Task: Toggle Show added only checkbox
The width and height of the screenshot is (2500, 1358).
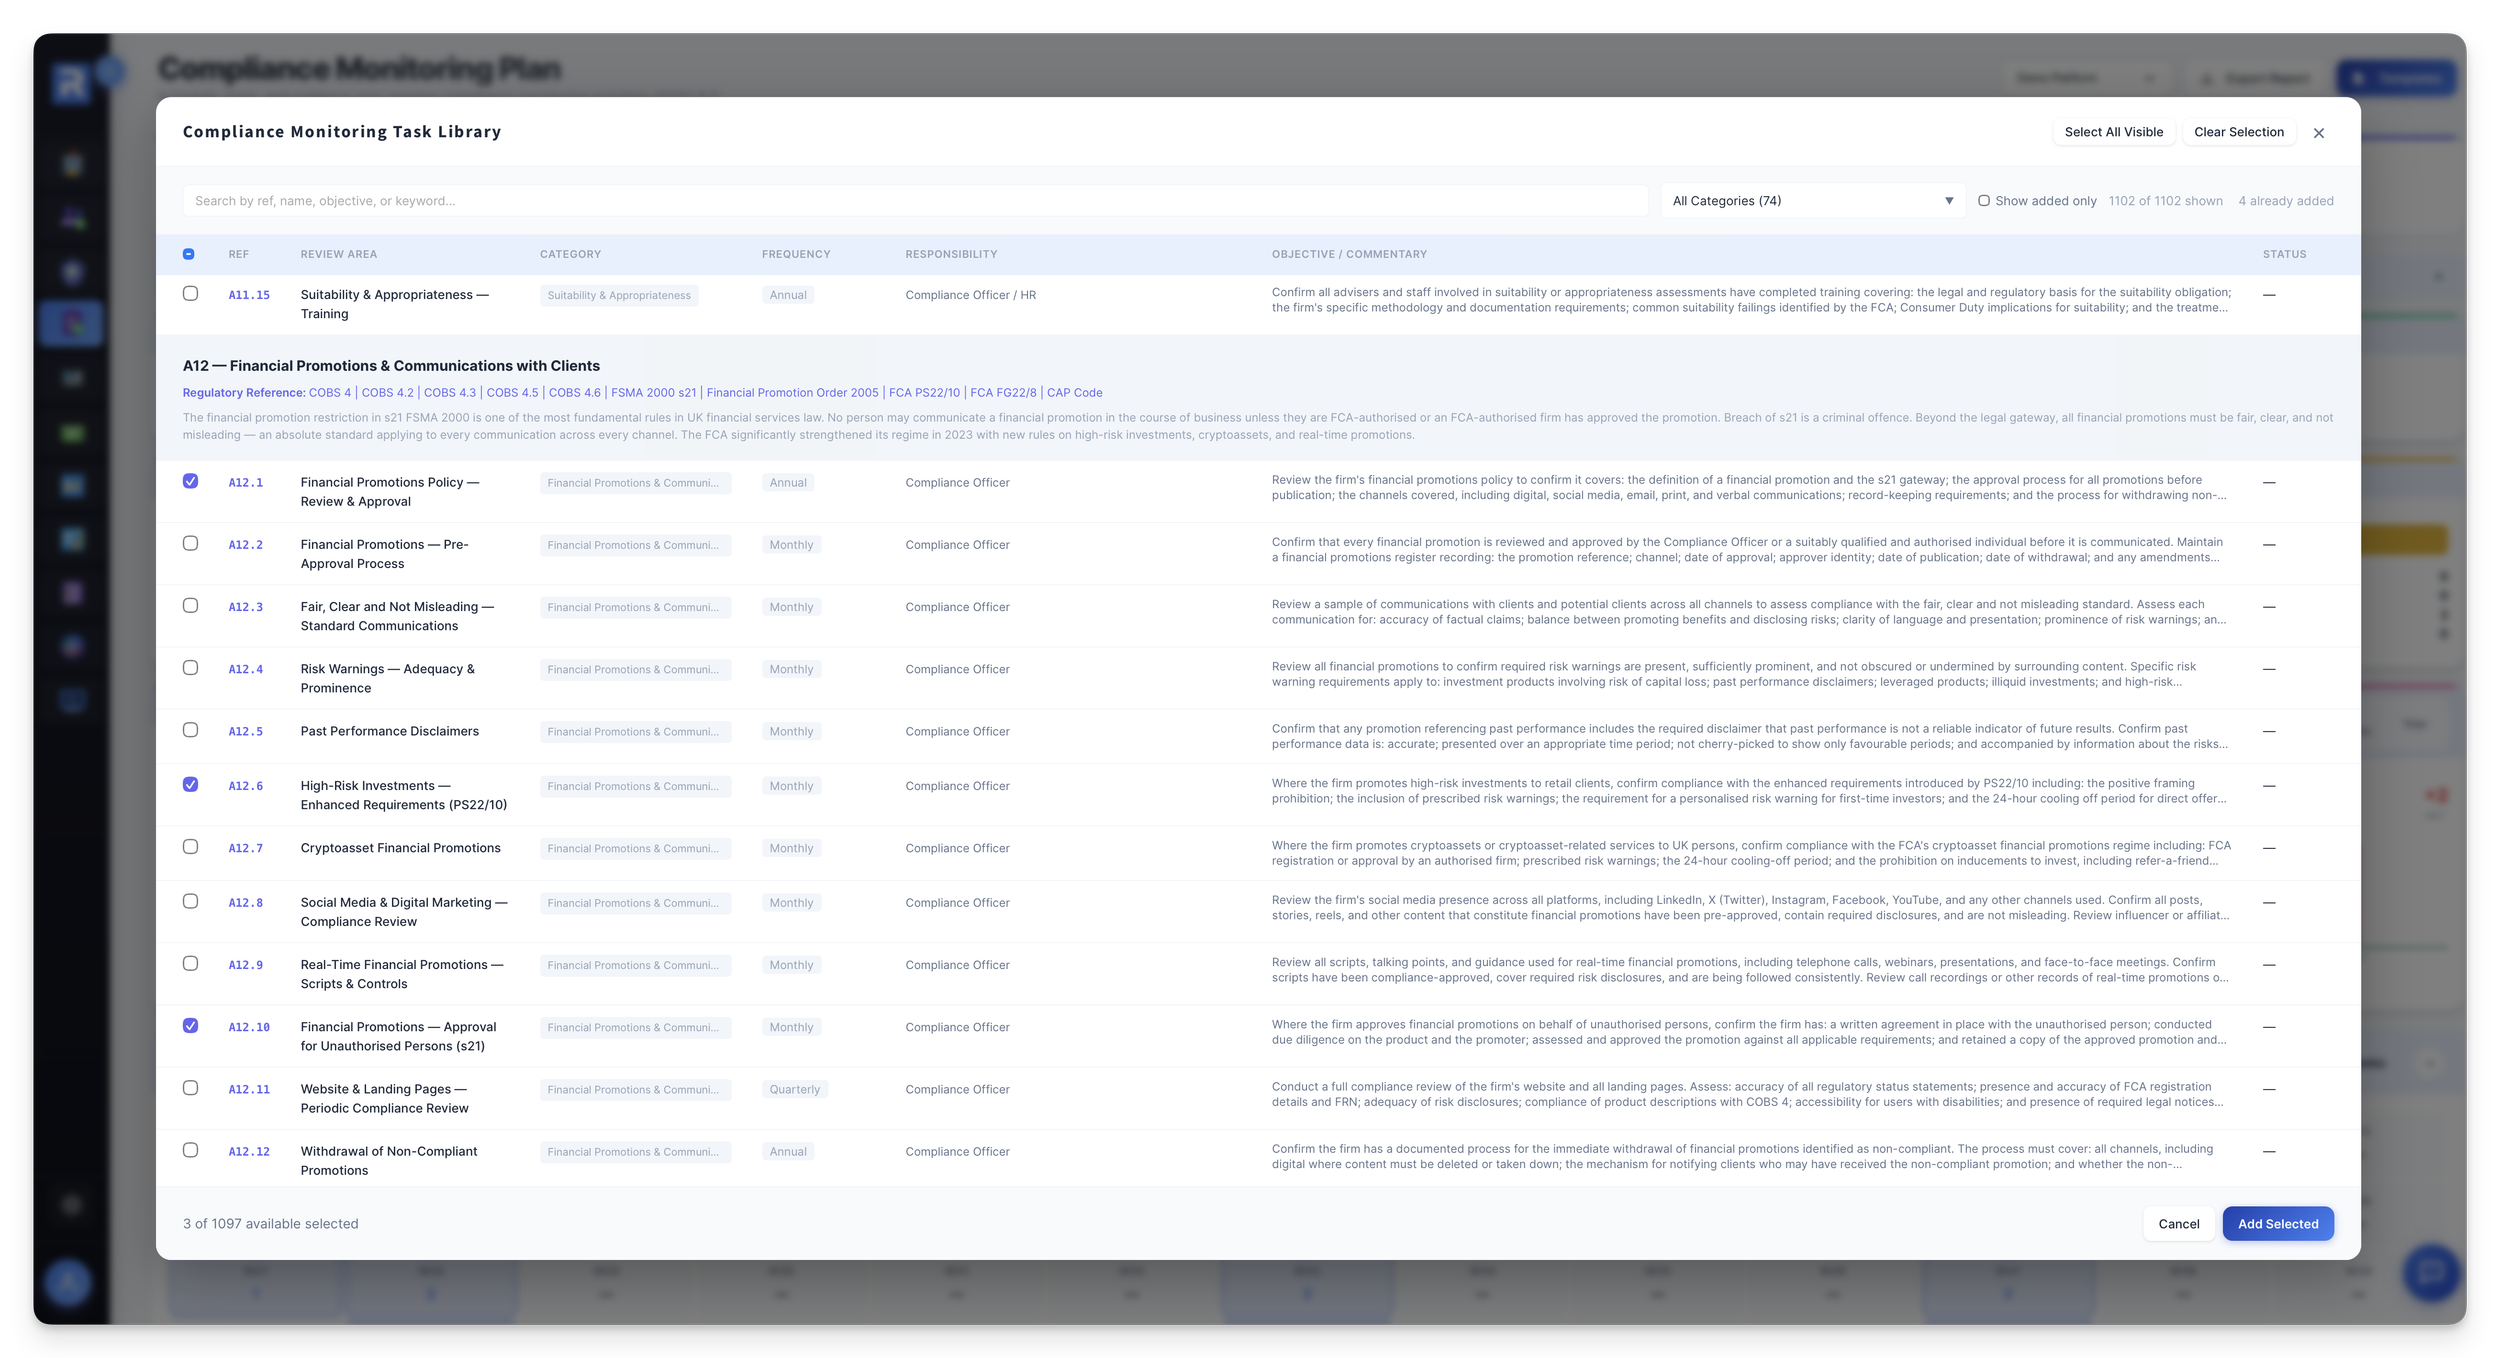Action: [x=1984, y=201]
